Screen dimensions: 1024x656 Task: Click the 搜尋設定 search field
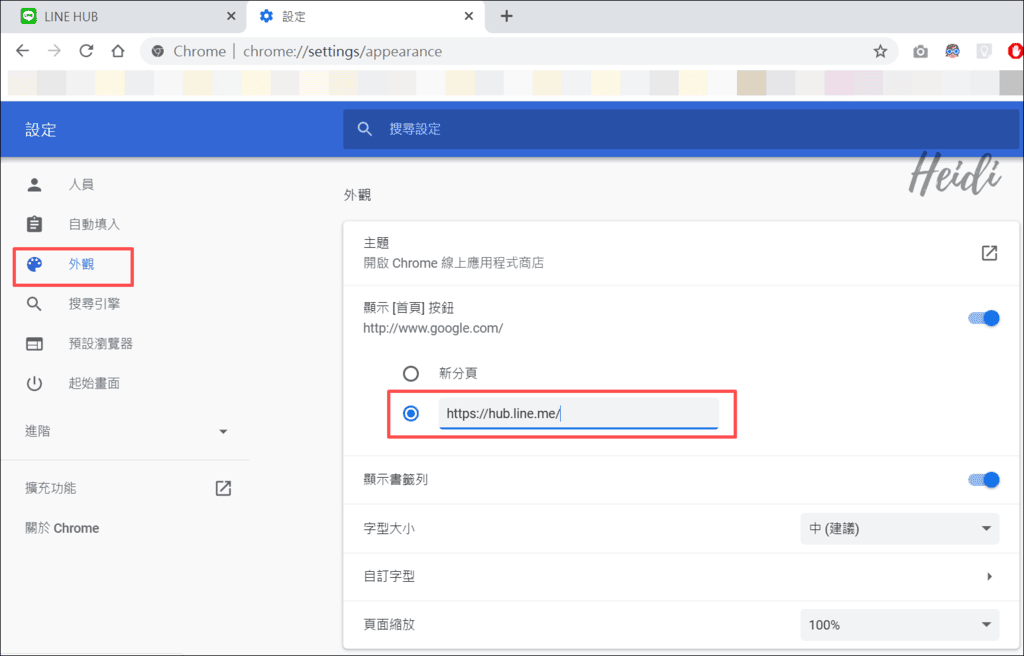[x=680, y=129]
